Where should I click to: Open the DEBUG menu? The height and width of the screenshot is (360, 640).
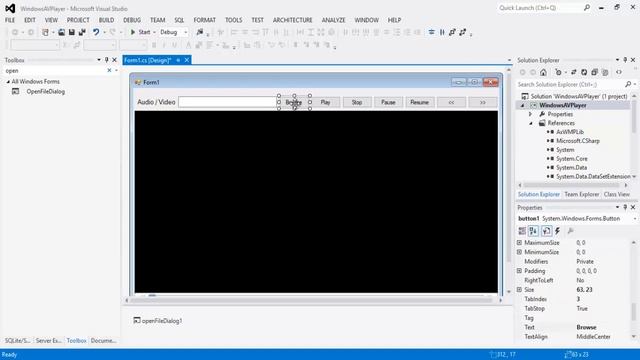pos(132,20)
